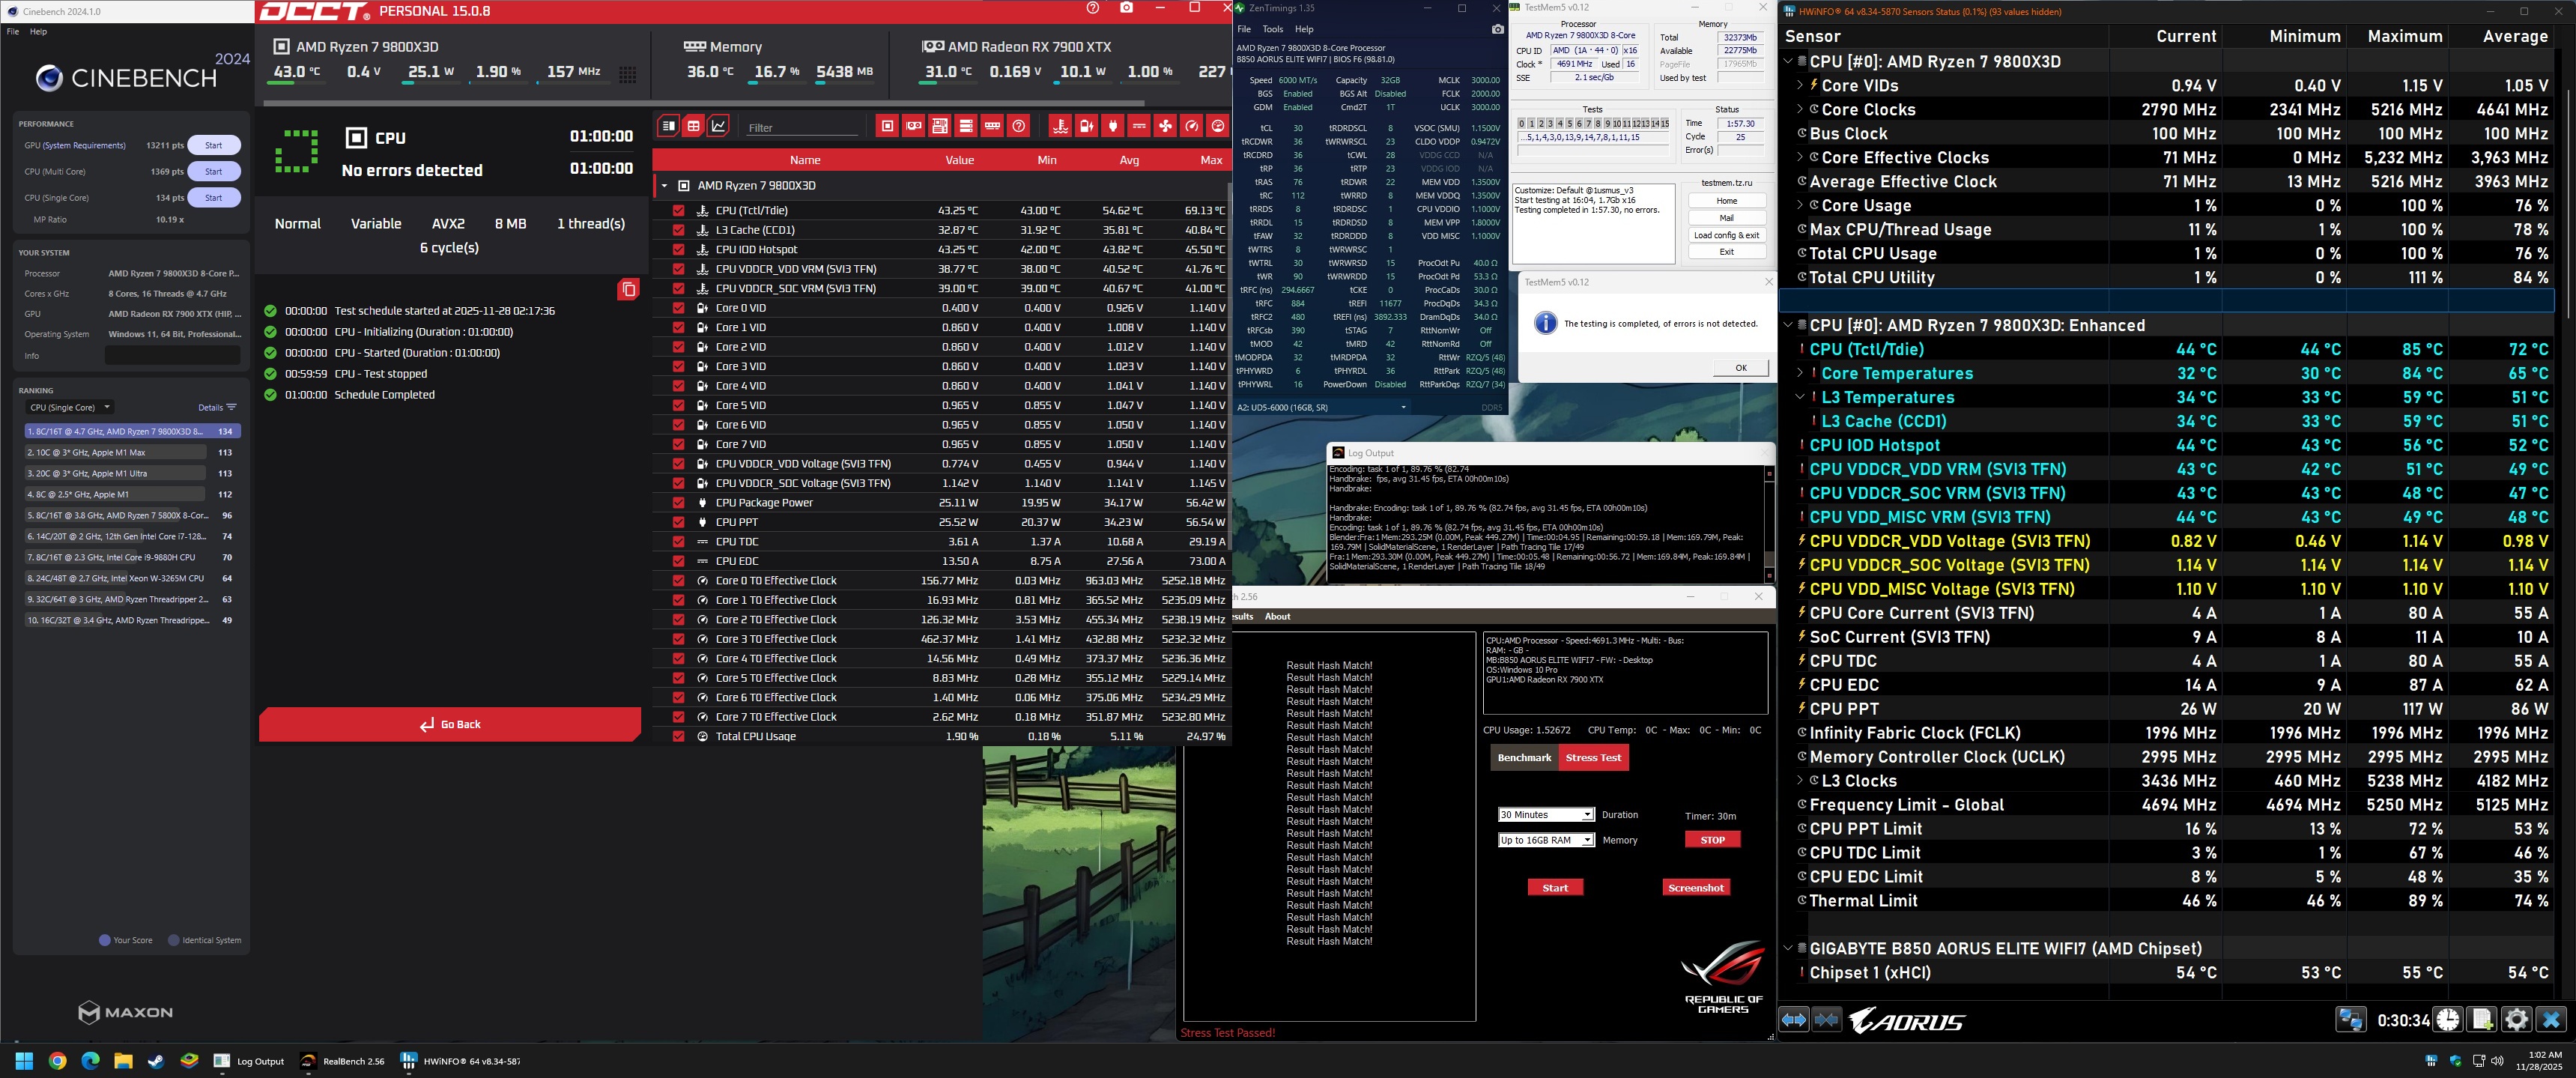Switch to the About tab in RealBench
The width and height of the screenshot is (2576, 1078).
1277,617
